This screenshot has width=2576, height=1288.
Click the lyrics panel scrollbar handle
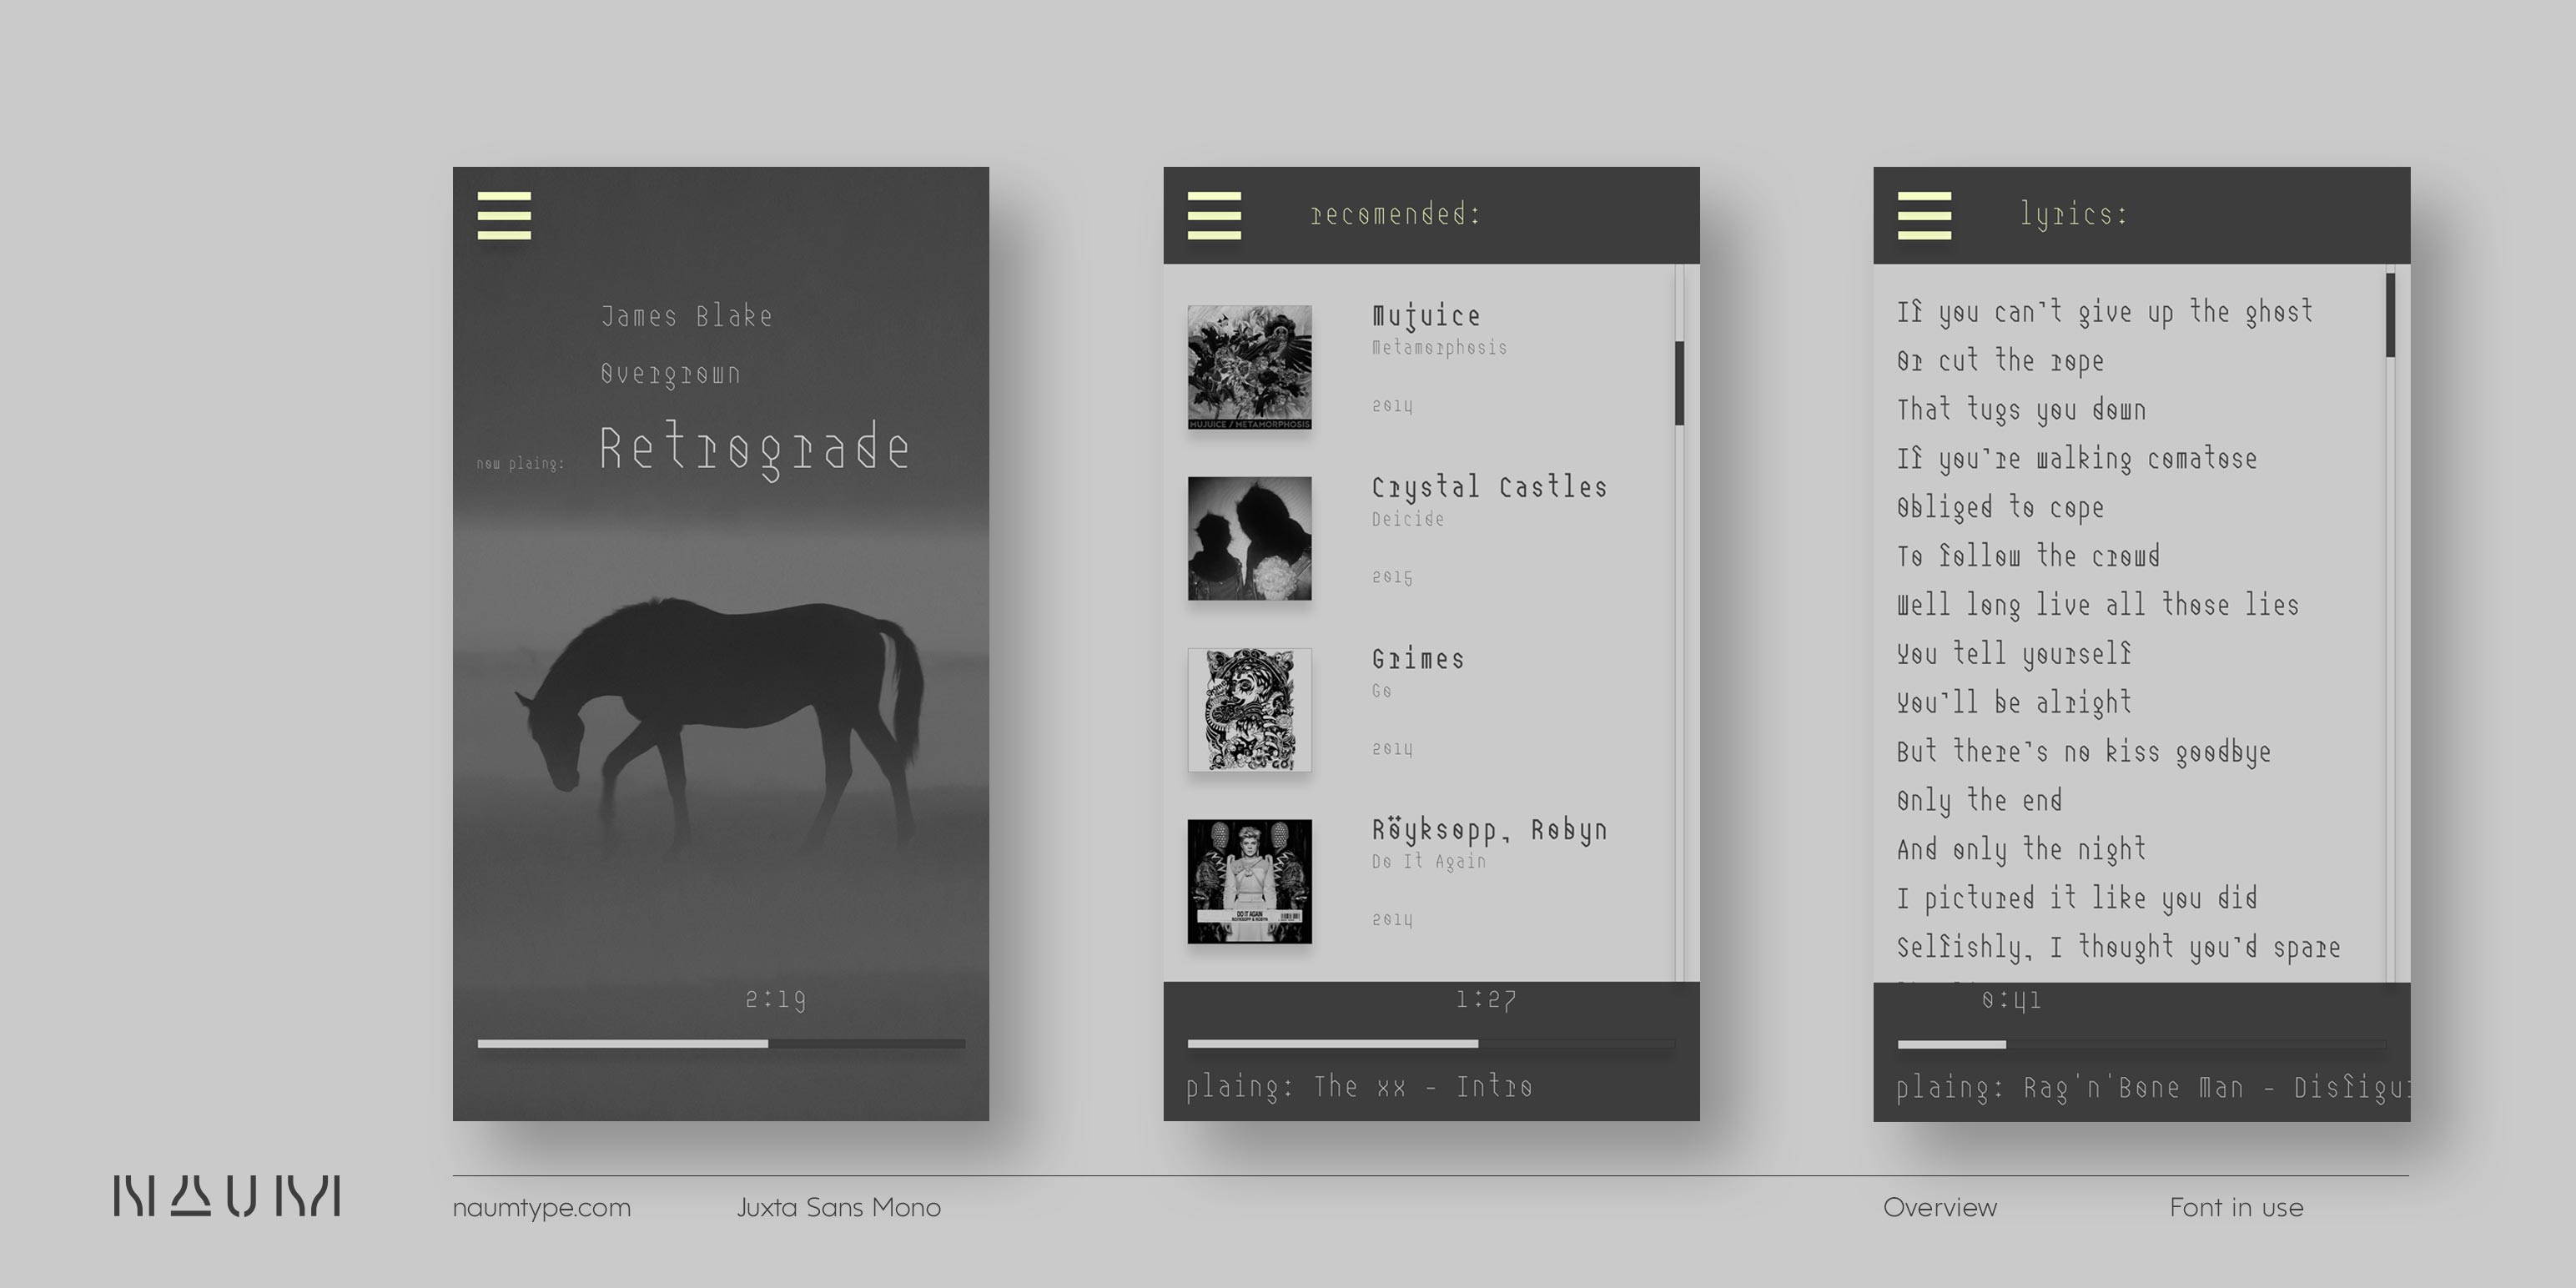[x=2390, y=315]
